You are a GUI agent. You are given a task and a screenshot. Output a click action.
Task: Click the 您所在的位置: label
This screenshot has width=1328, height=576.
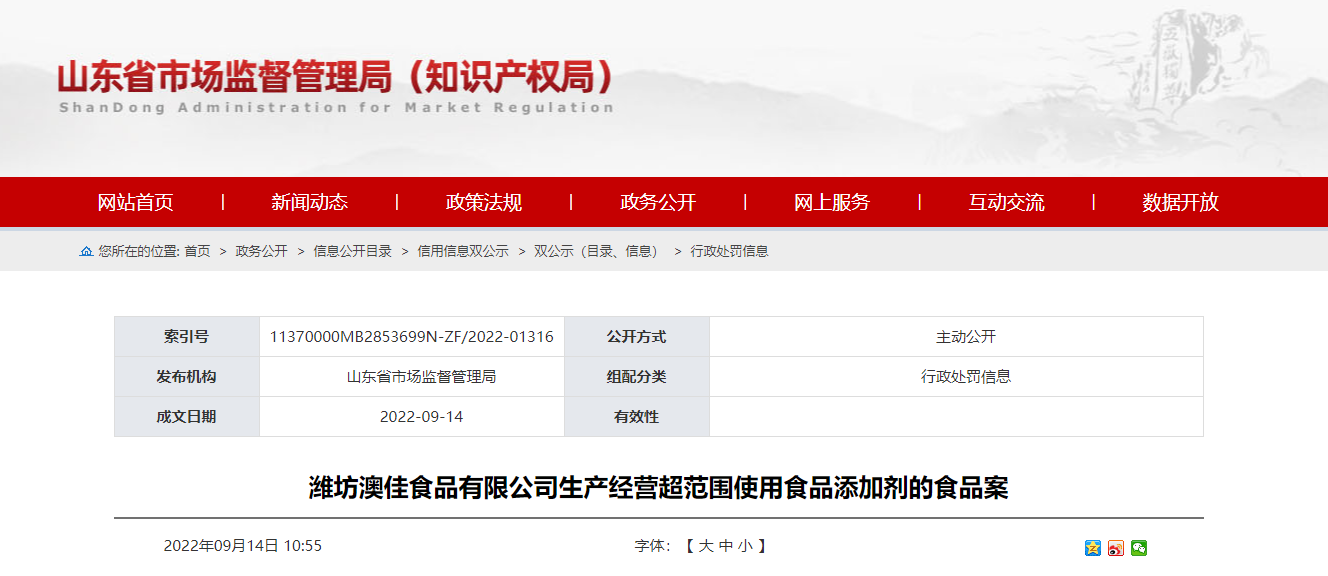pos(139,251)
